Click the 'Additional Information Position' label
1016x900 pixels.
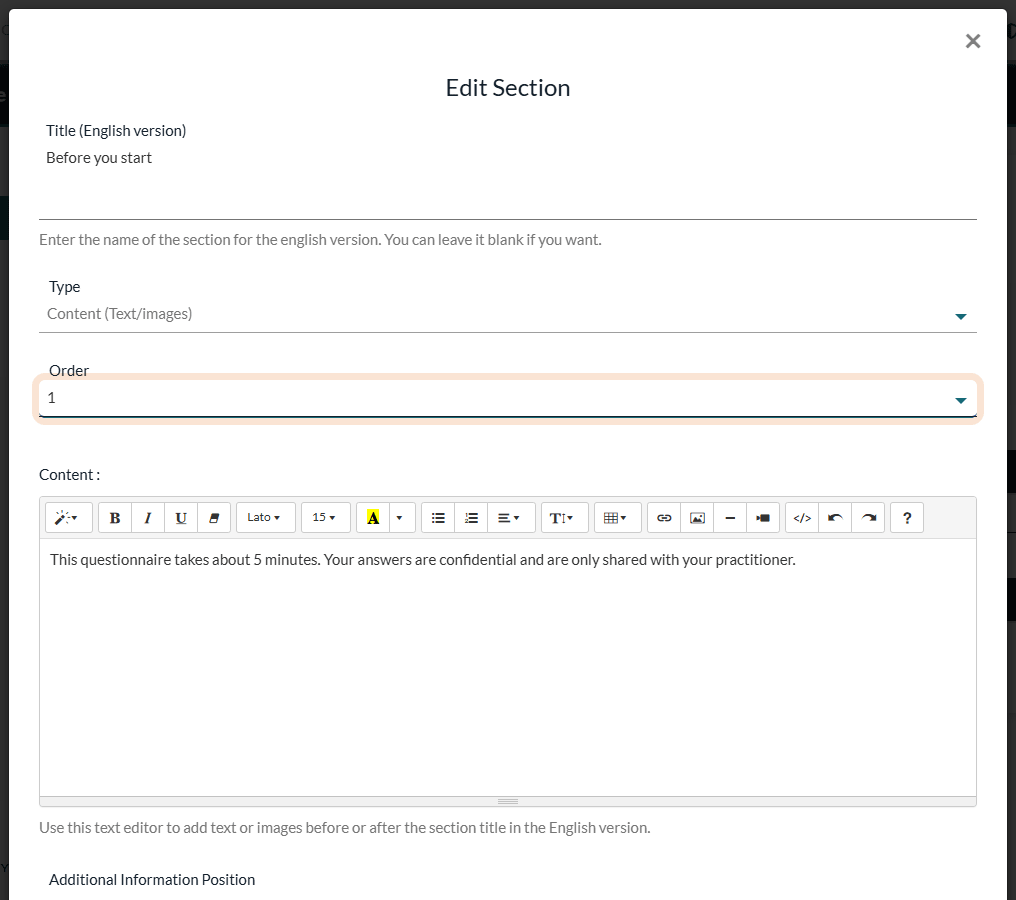point(152,880)
